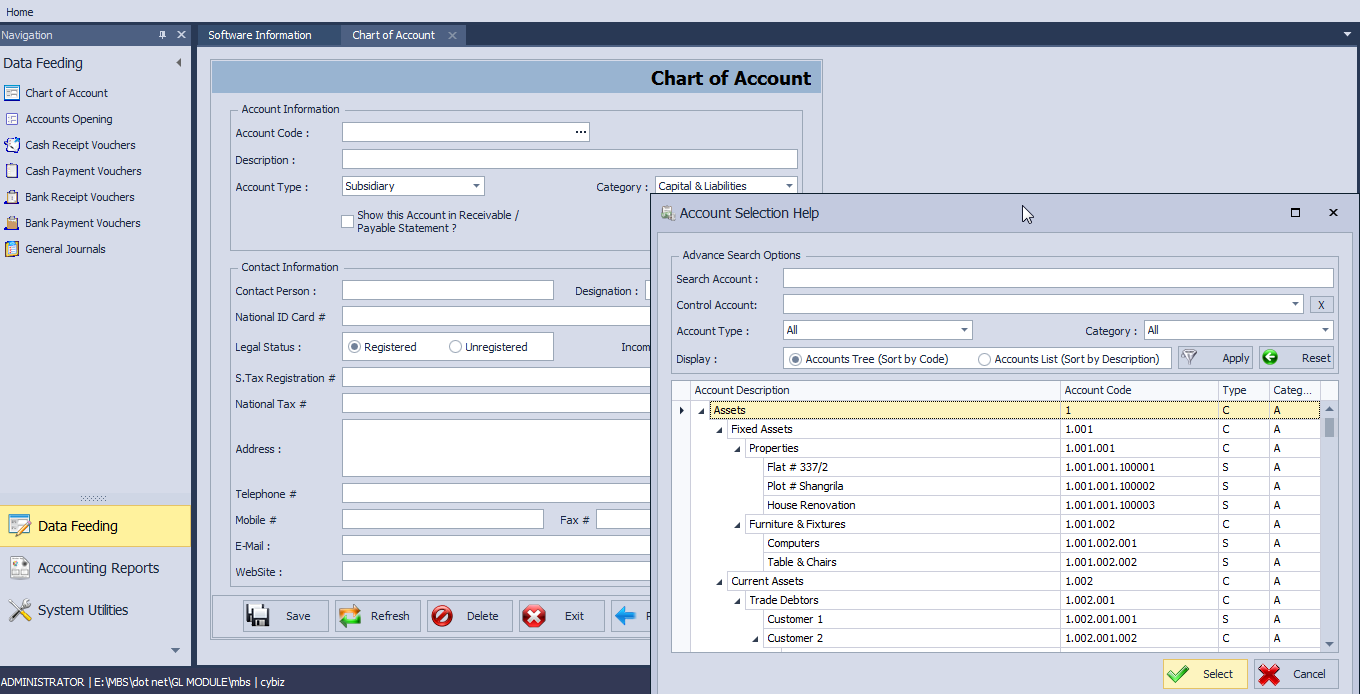Open the Control Account dropdown in dialog
The image size is (1360, 694).
tap(1296, 304)
